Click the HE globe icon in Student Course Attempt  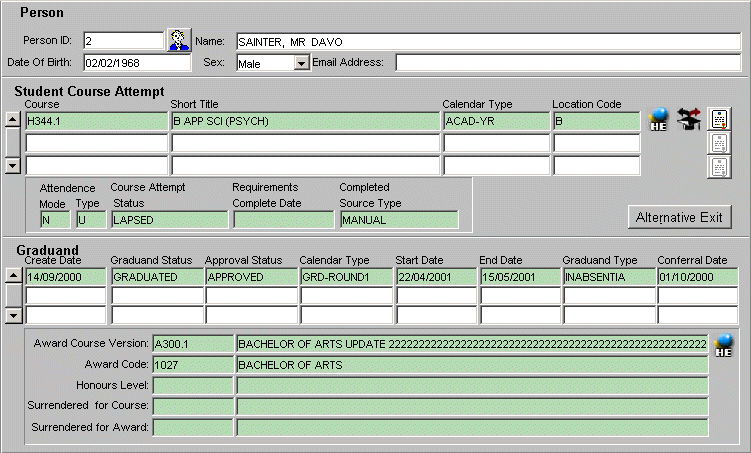[659, 119]
